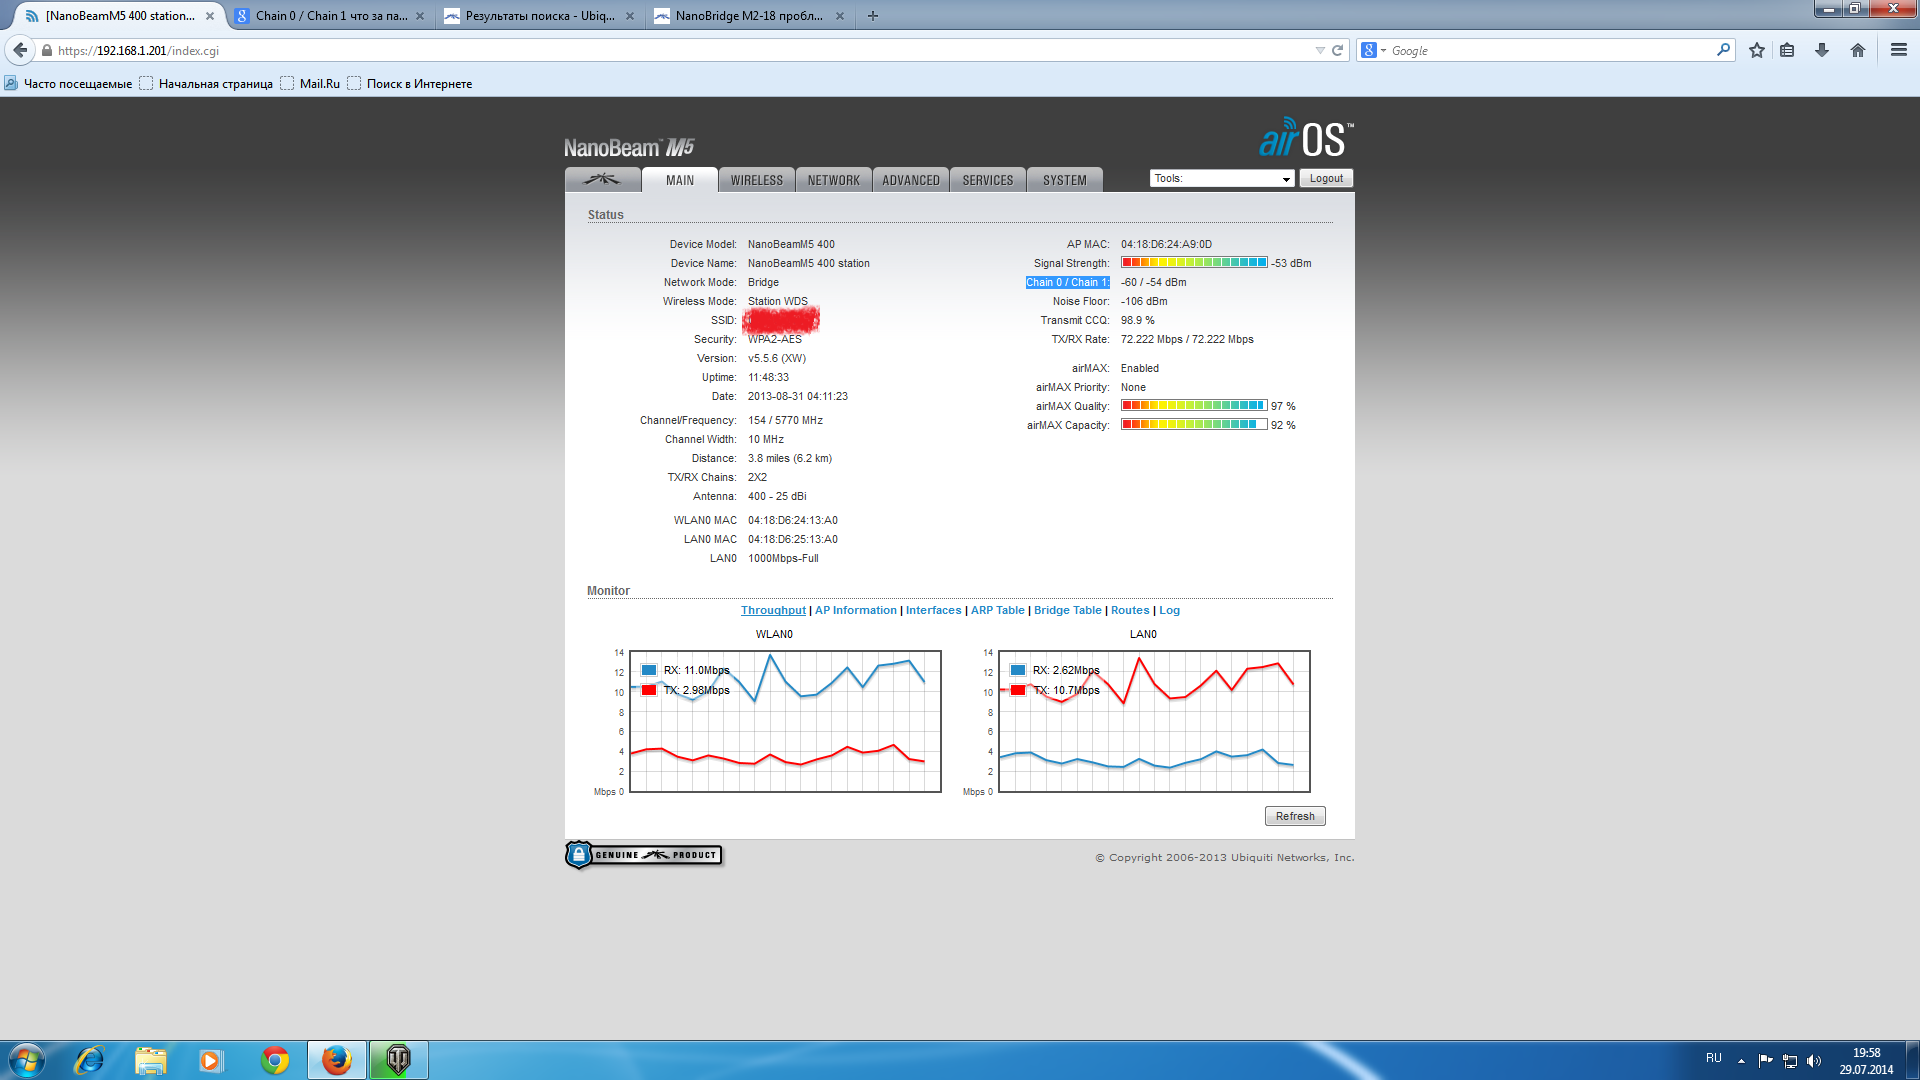Click the search magnifier icon

(x=1723, y=50)
